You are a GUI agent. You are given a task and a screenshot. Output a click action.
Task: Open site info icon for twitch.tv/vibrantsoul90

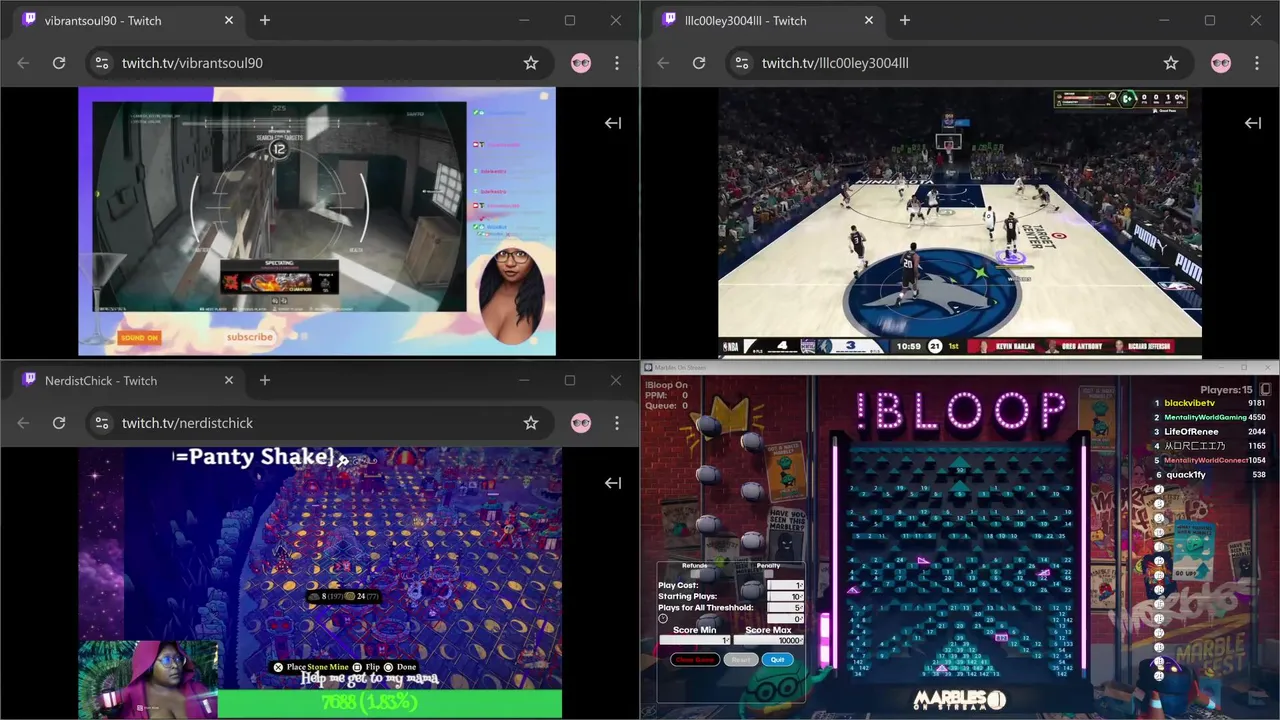point(101,63)
